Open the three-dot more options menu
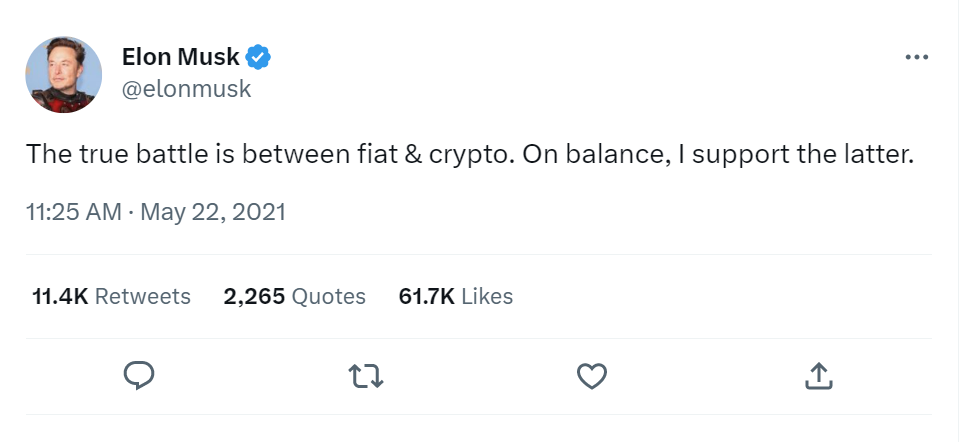The image size is (962, 442). point(916,58)
